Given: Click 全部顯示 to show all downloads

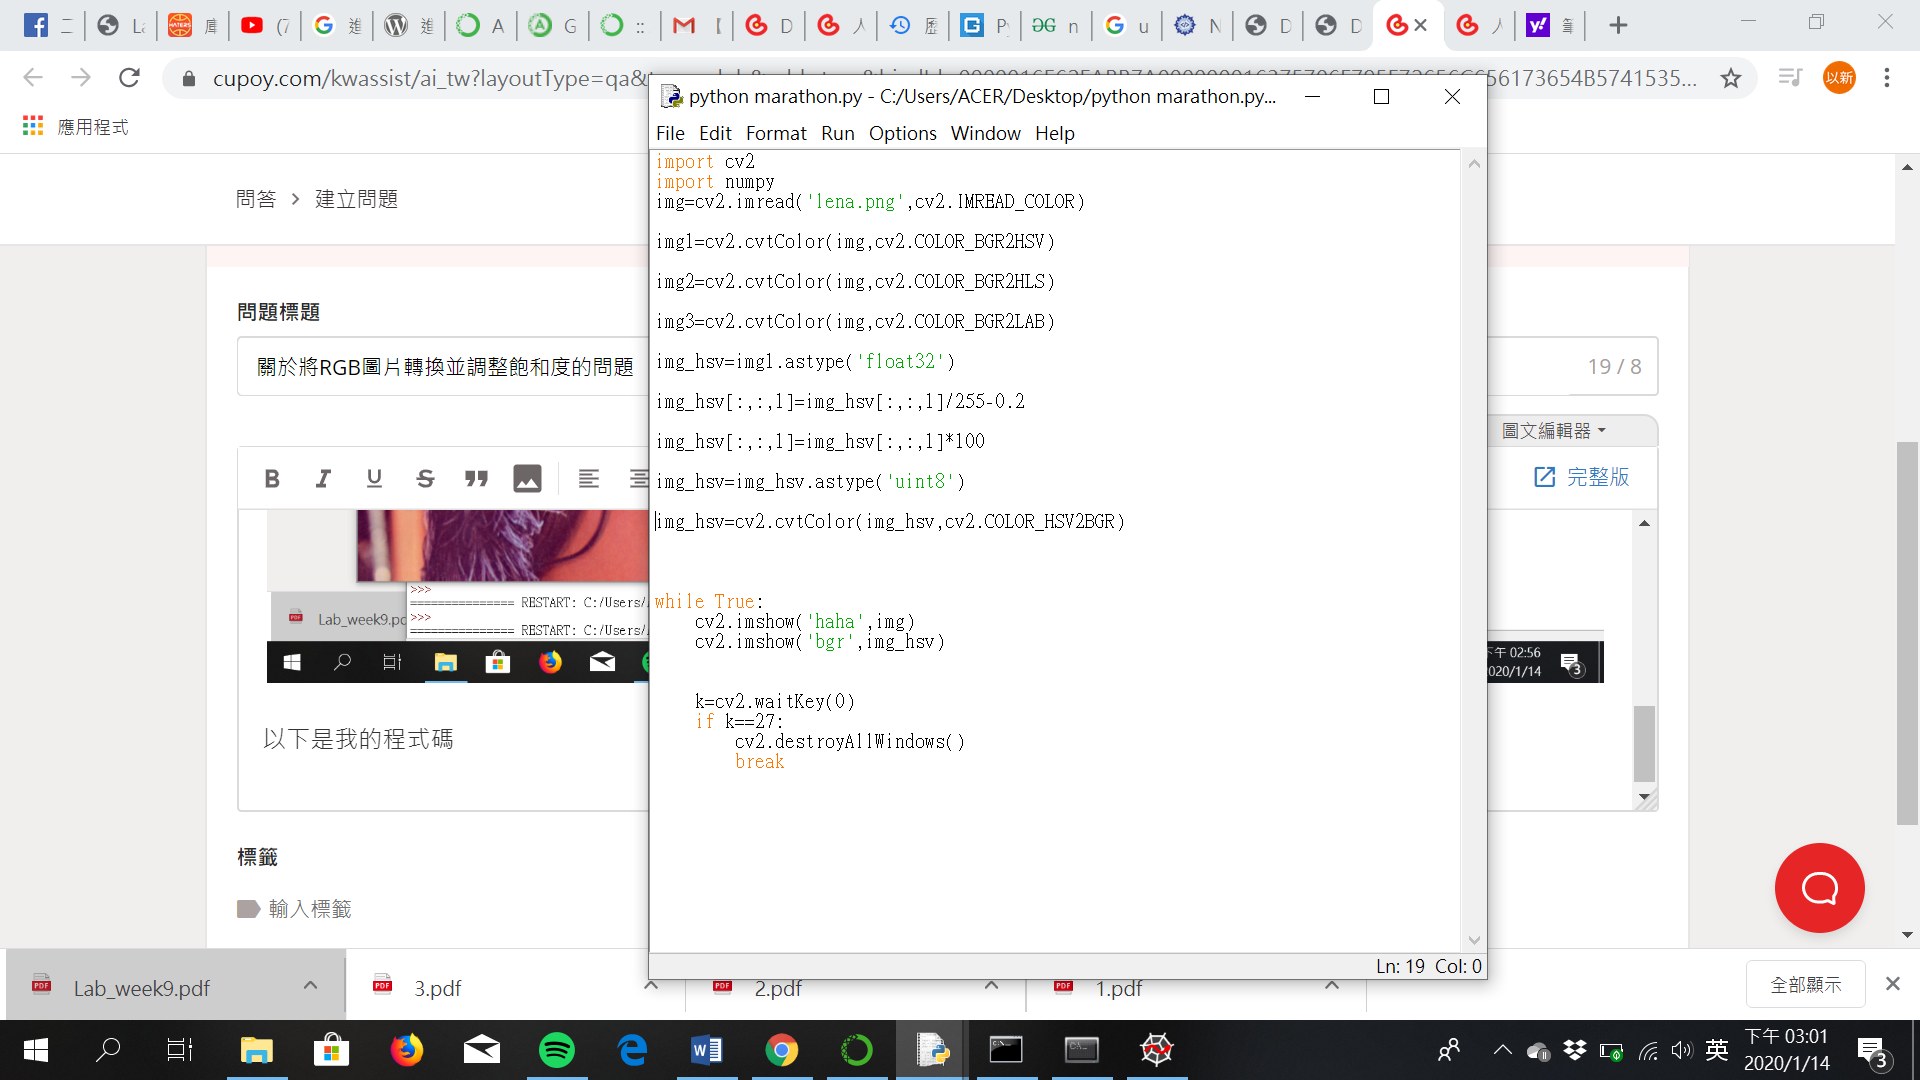Looking at the screenshot, I should (1805, 985).
